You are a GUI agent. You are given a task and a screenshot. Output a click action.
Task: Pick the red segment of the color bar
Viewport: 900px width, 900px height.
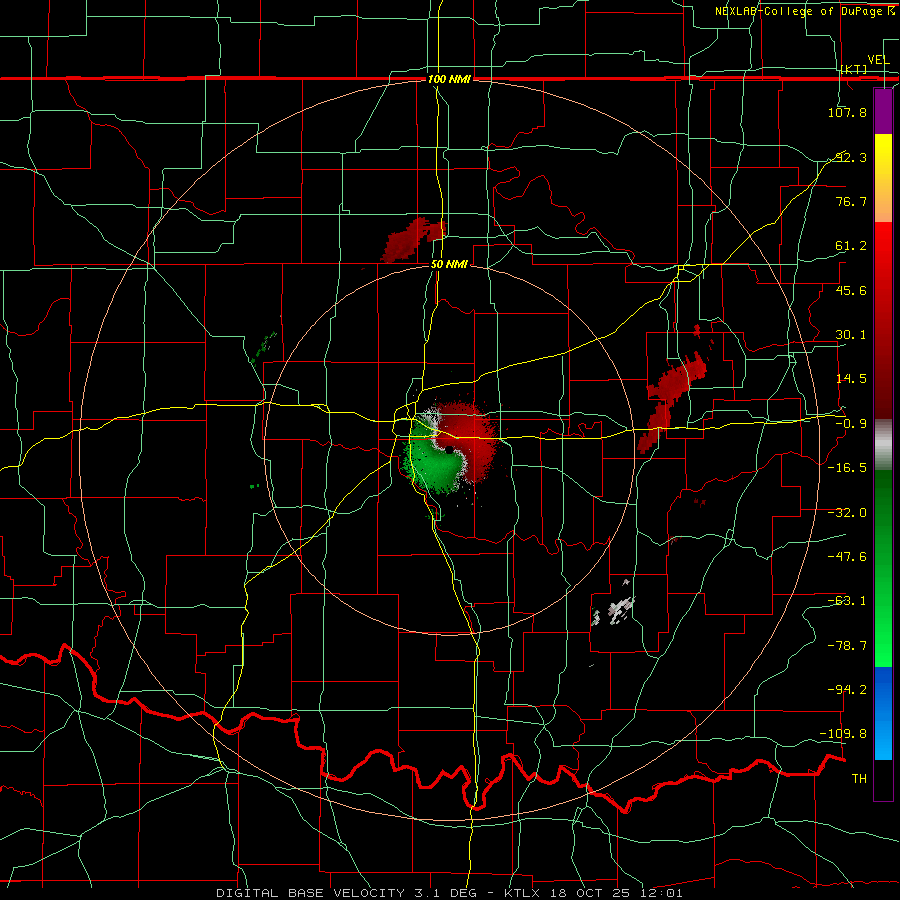(x=883, y=320)
